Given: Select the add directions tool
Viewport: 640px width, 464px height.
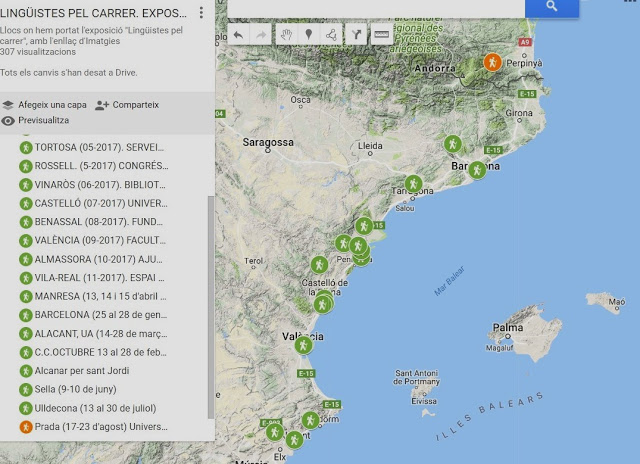Looking at the screenshot, I should point(356,35).
